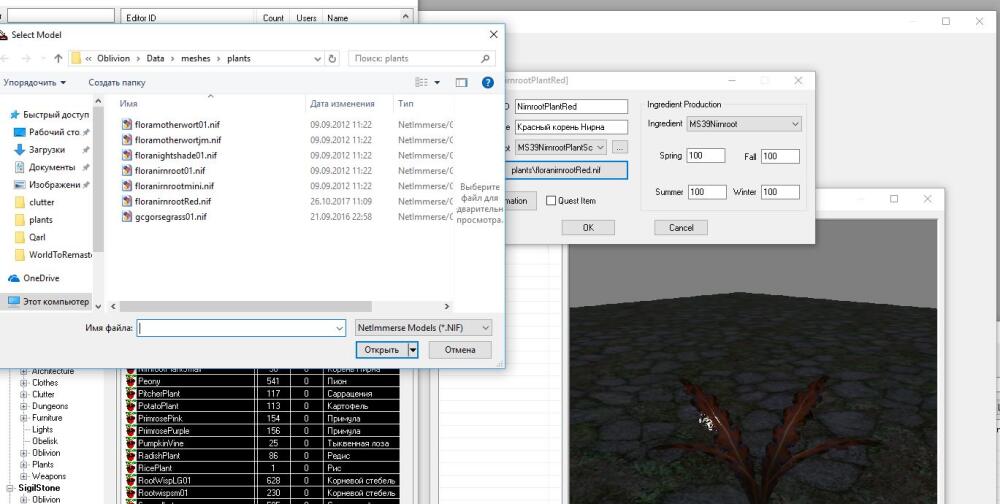The height and width of the screenshot is (504, 1000).
Task: Sort by Дата изменения column header
Action: click(x=342, y=103)
